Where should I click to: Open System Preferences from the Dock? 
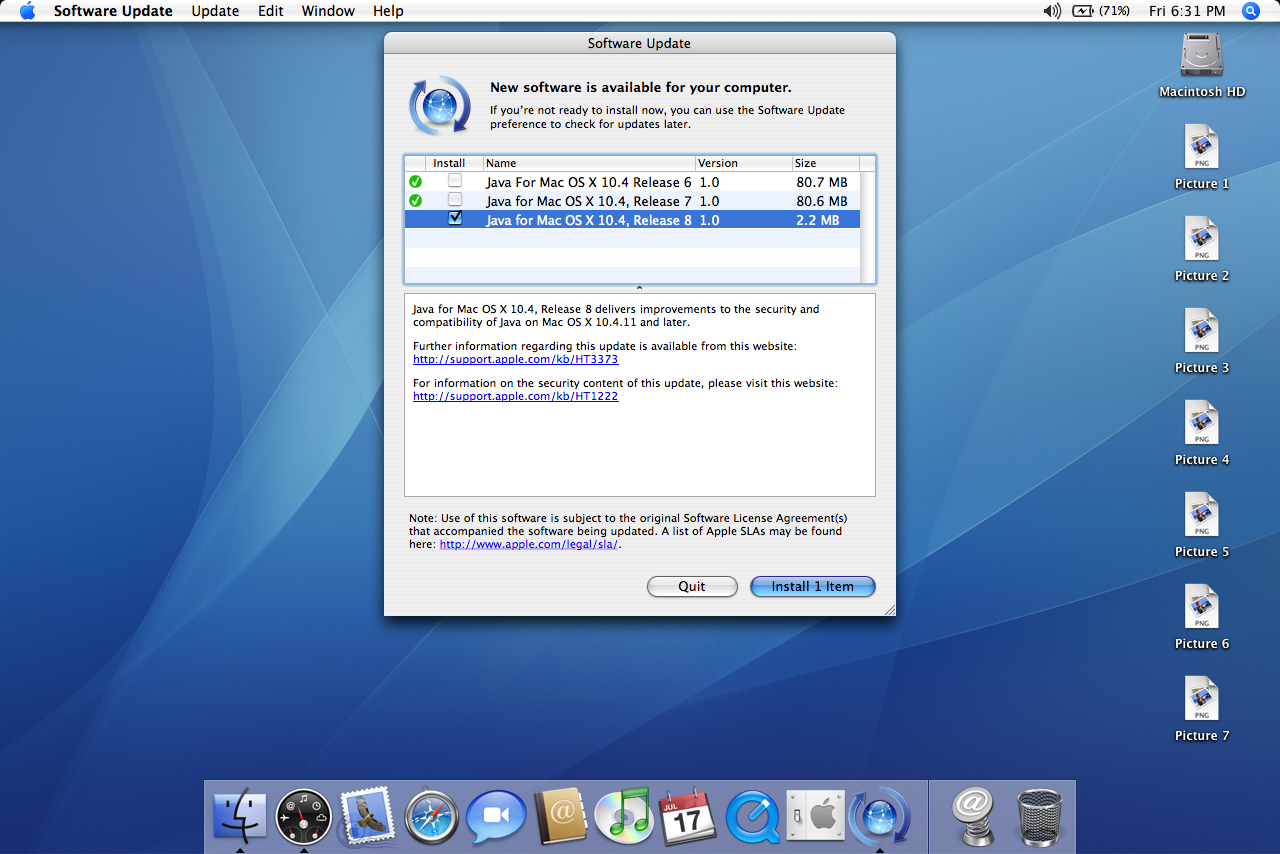[x=815, y=816]
